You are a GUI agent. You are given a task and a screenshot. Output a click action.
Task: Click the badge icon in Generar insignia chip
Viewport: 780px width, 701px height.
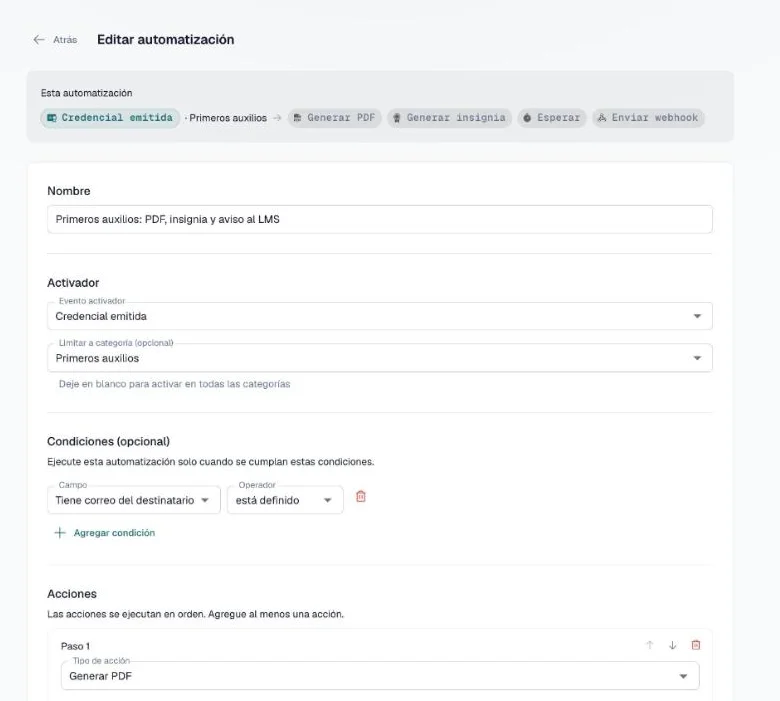tap(397, 118)
